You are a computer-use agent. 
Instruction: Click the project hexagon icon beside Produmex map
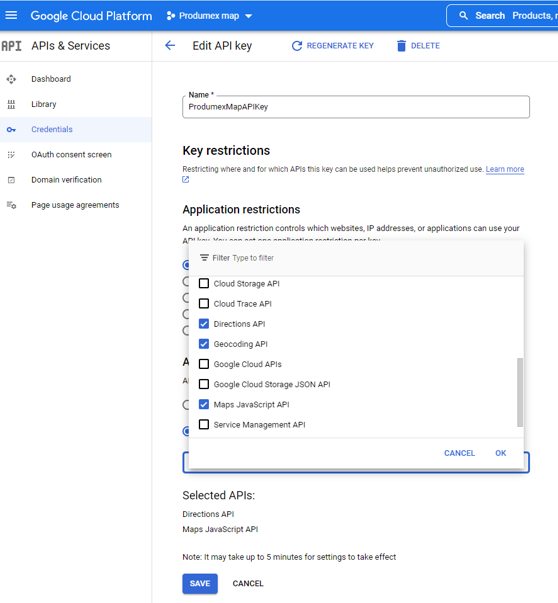click(170, 16)
